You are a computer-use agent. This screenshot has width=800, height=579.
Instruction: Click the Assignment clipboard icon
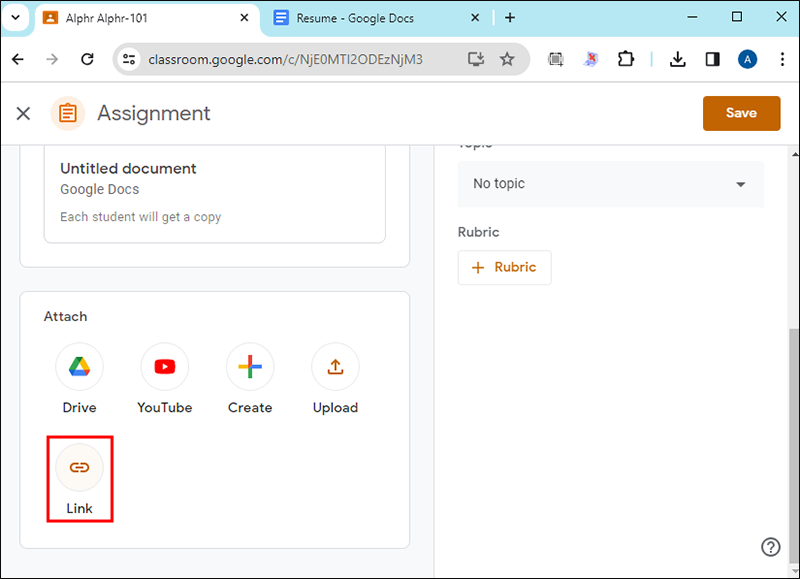(67, 113)
